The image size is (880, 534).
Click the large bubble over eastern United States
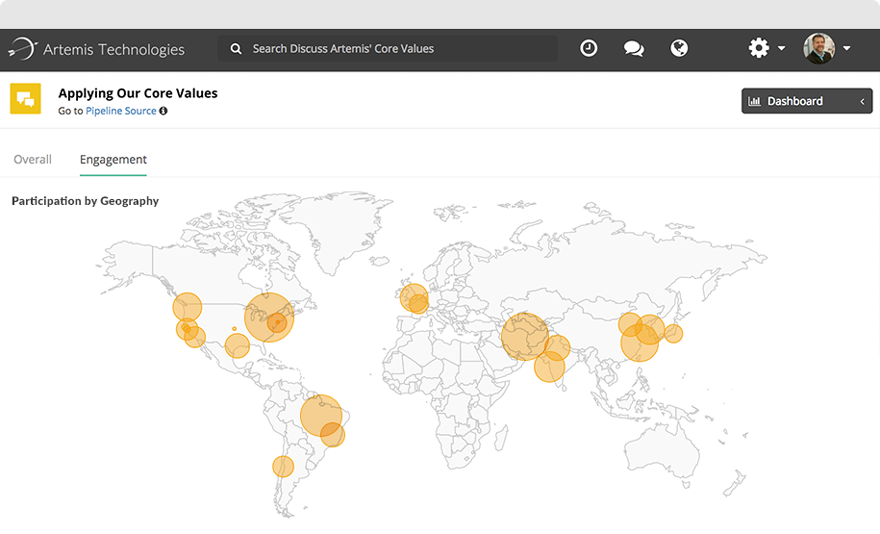[x=269, y=317]
